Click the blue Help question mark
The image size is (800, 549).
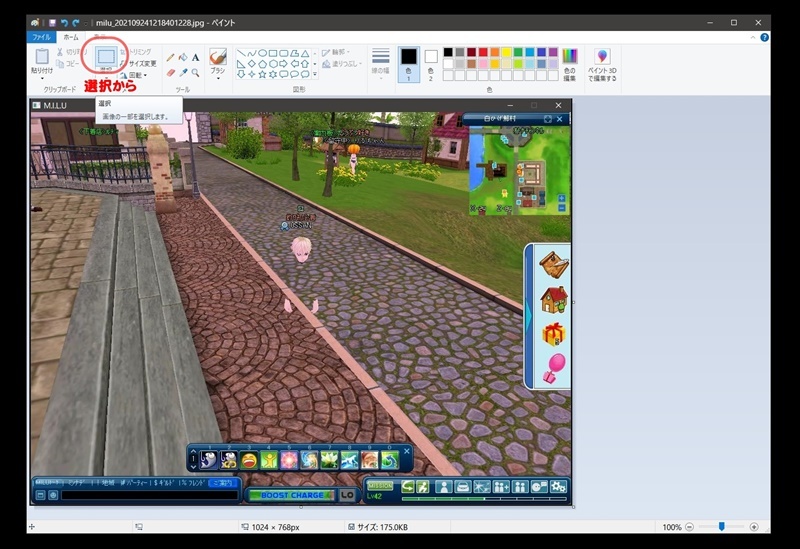tap(764, 37)
